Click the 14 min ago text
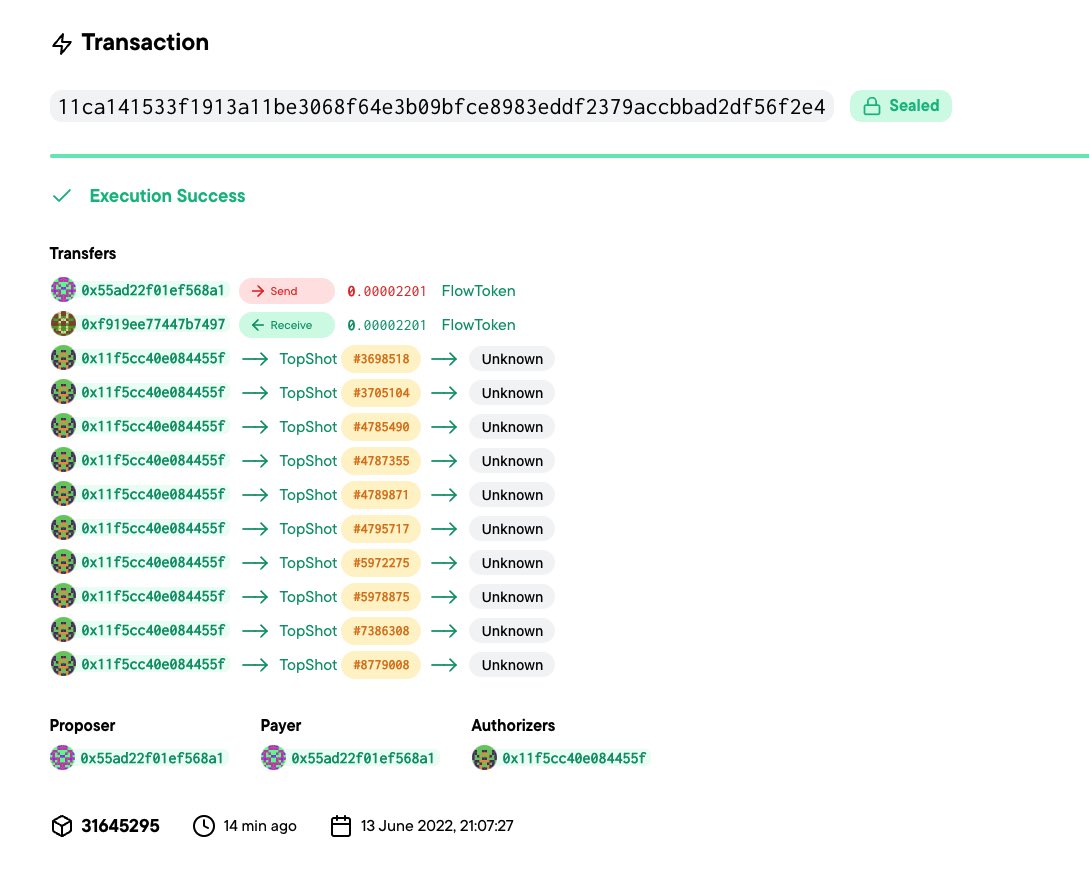The width and height of the screenshot is (1089, 871). coord(260,826)
